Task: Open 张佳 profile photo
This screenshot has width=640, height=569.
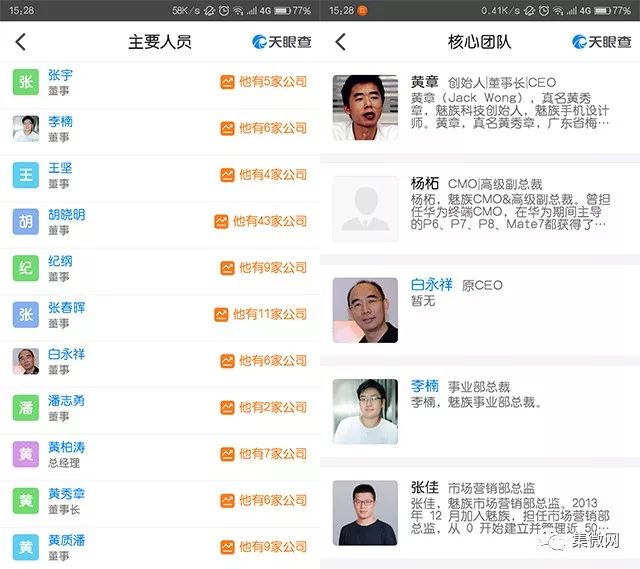Action: click(365, 513)
